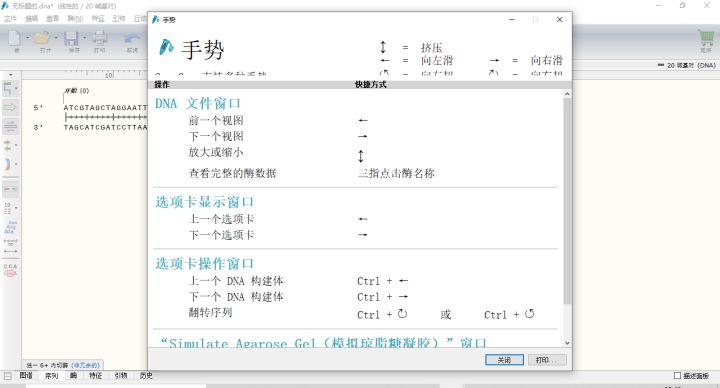The height and width of the screenshot is (388, 720).
Task: Click the shopping cart order icon
Action: (x=706, y=38)
